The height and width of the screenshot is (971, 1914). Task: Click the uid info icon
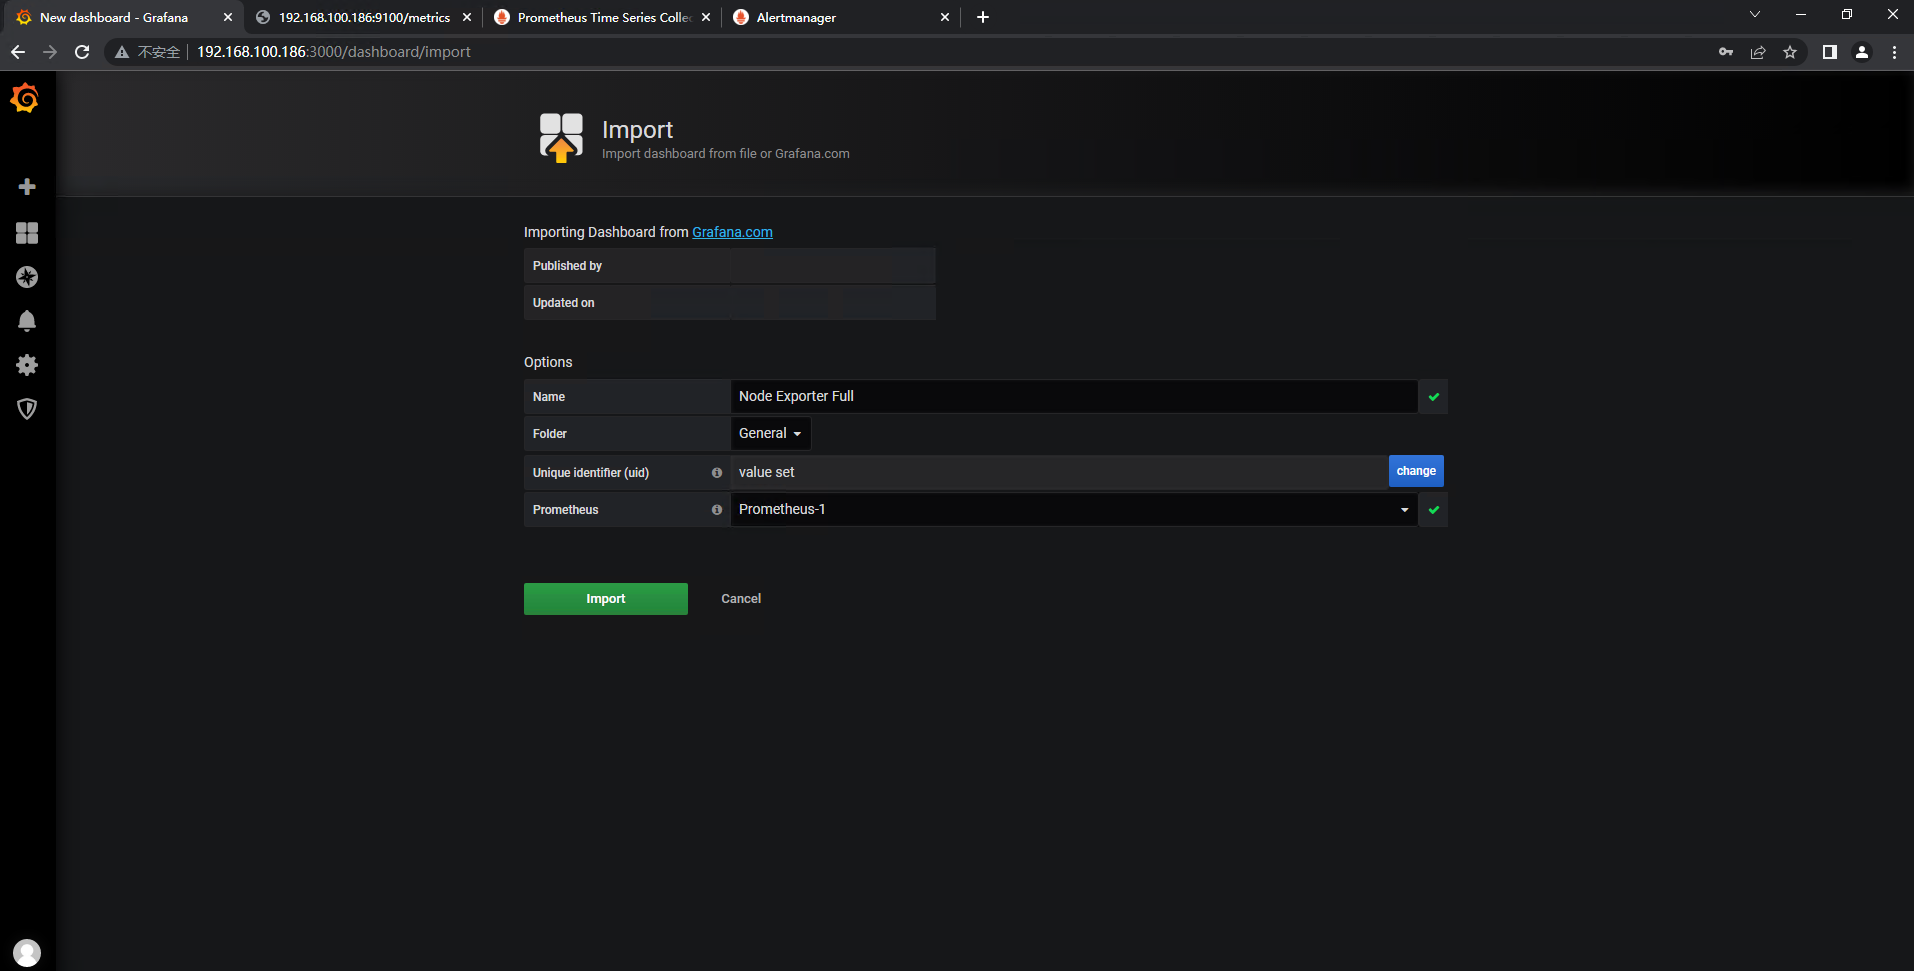click(717, 473)
